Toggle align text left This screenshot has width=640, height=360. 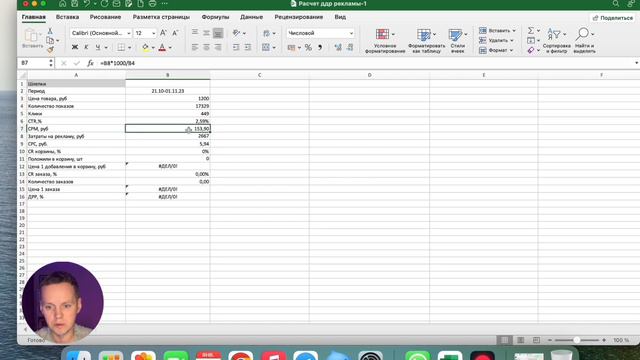[x=195, y=48]
